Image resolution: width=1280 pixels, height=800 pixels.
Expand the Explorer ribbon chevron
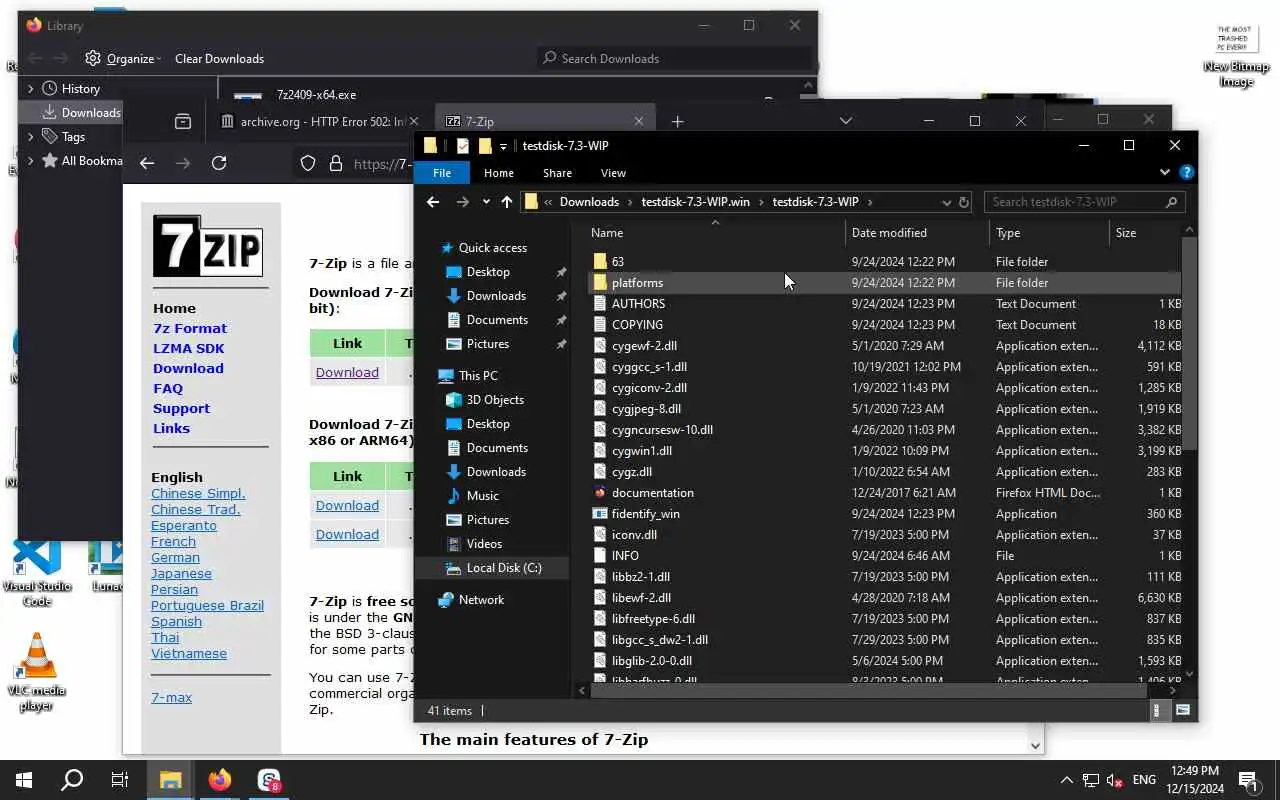tap(1164, 172)
